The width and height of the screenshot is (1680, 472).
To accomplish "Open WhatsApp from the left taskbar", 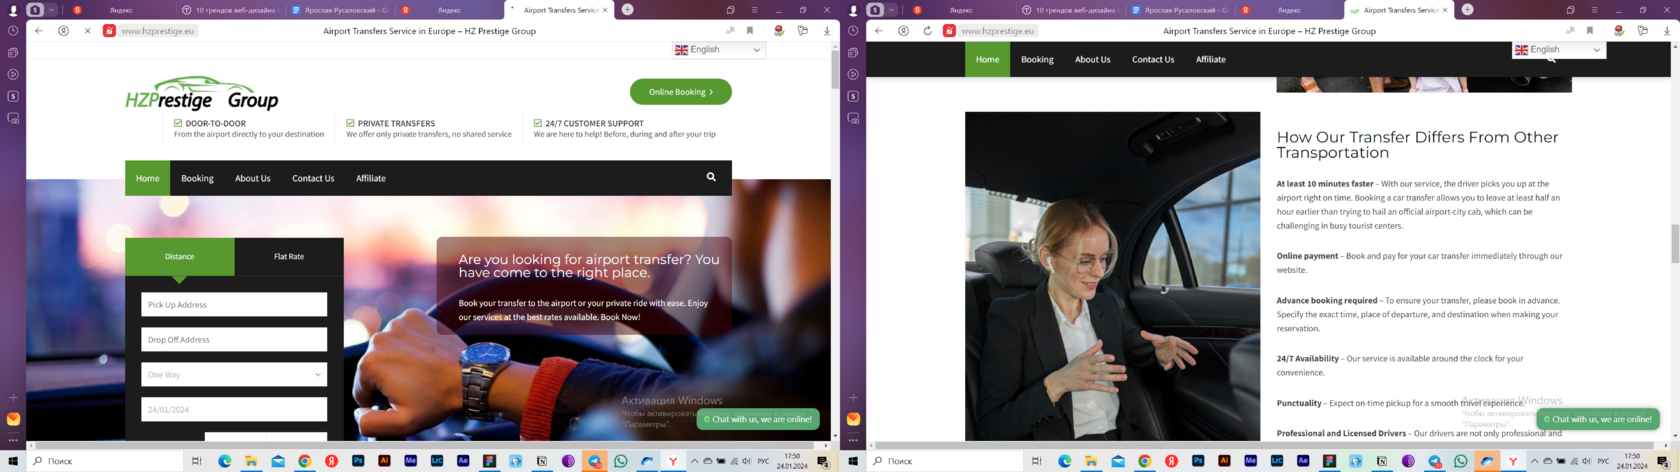I will (621, 461).
